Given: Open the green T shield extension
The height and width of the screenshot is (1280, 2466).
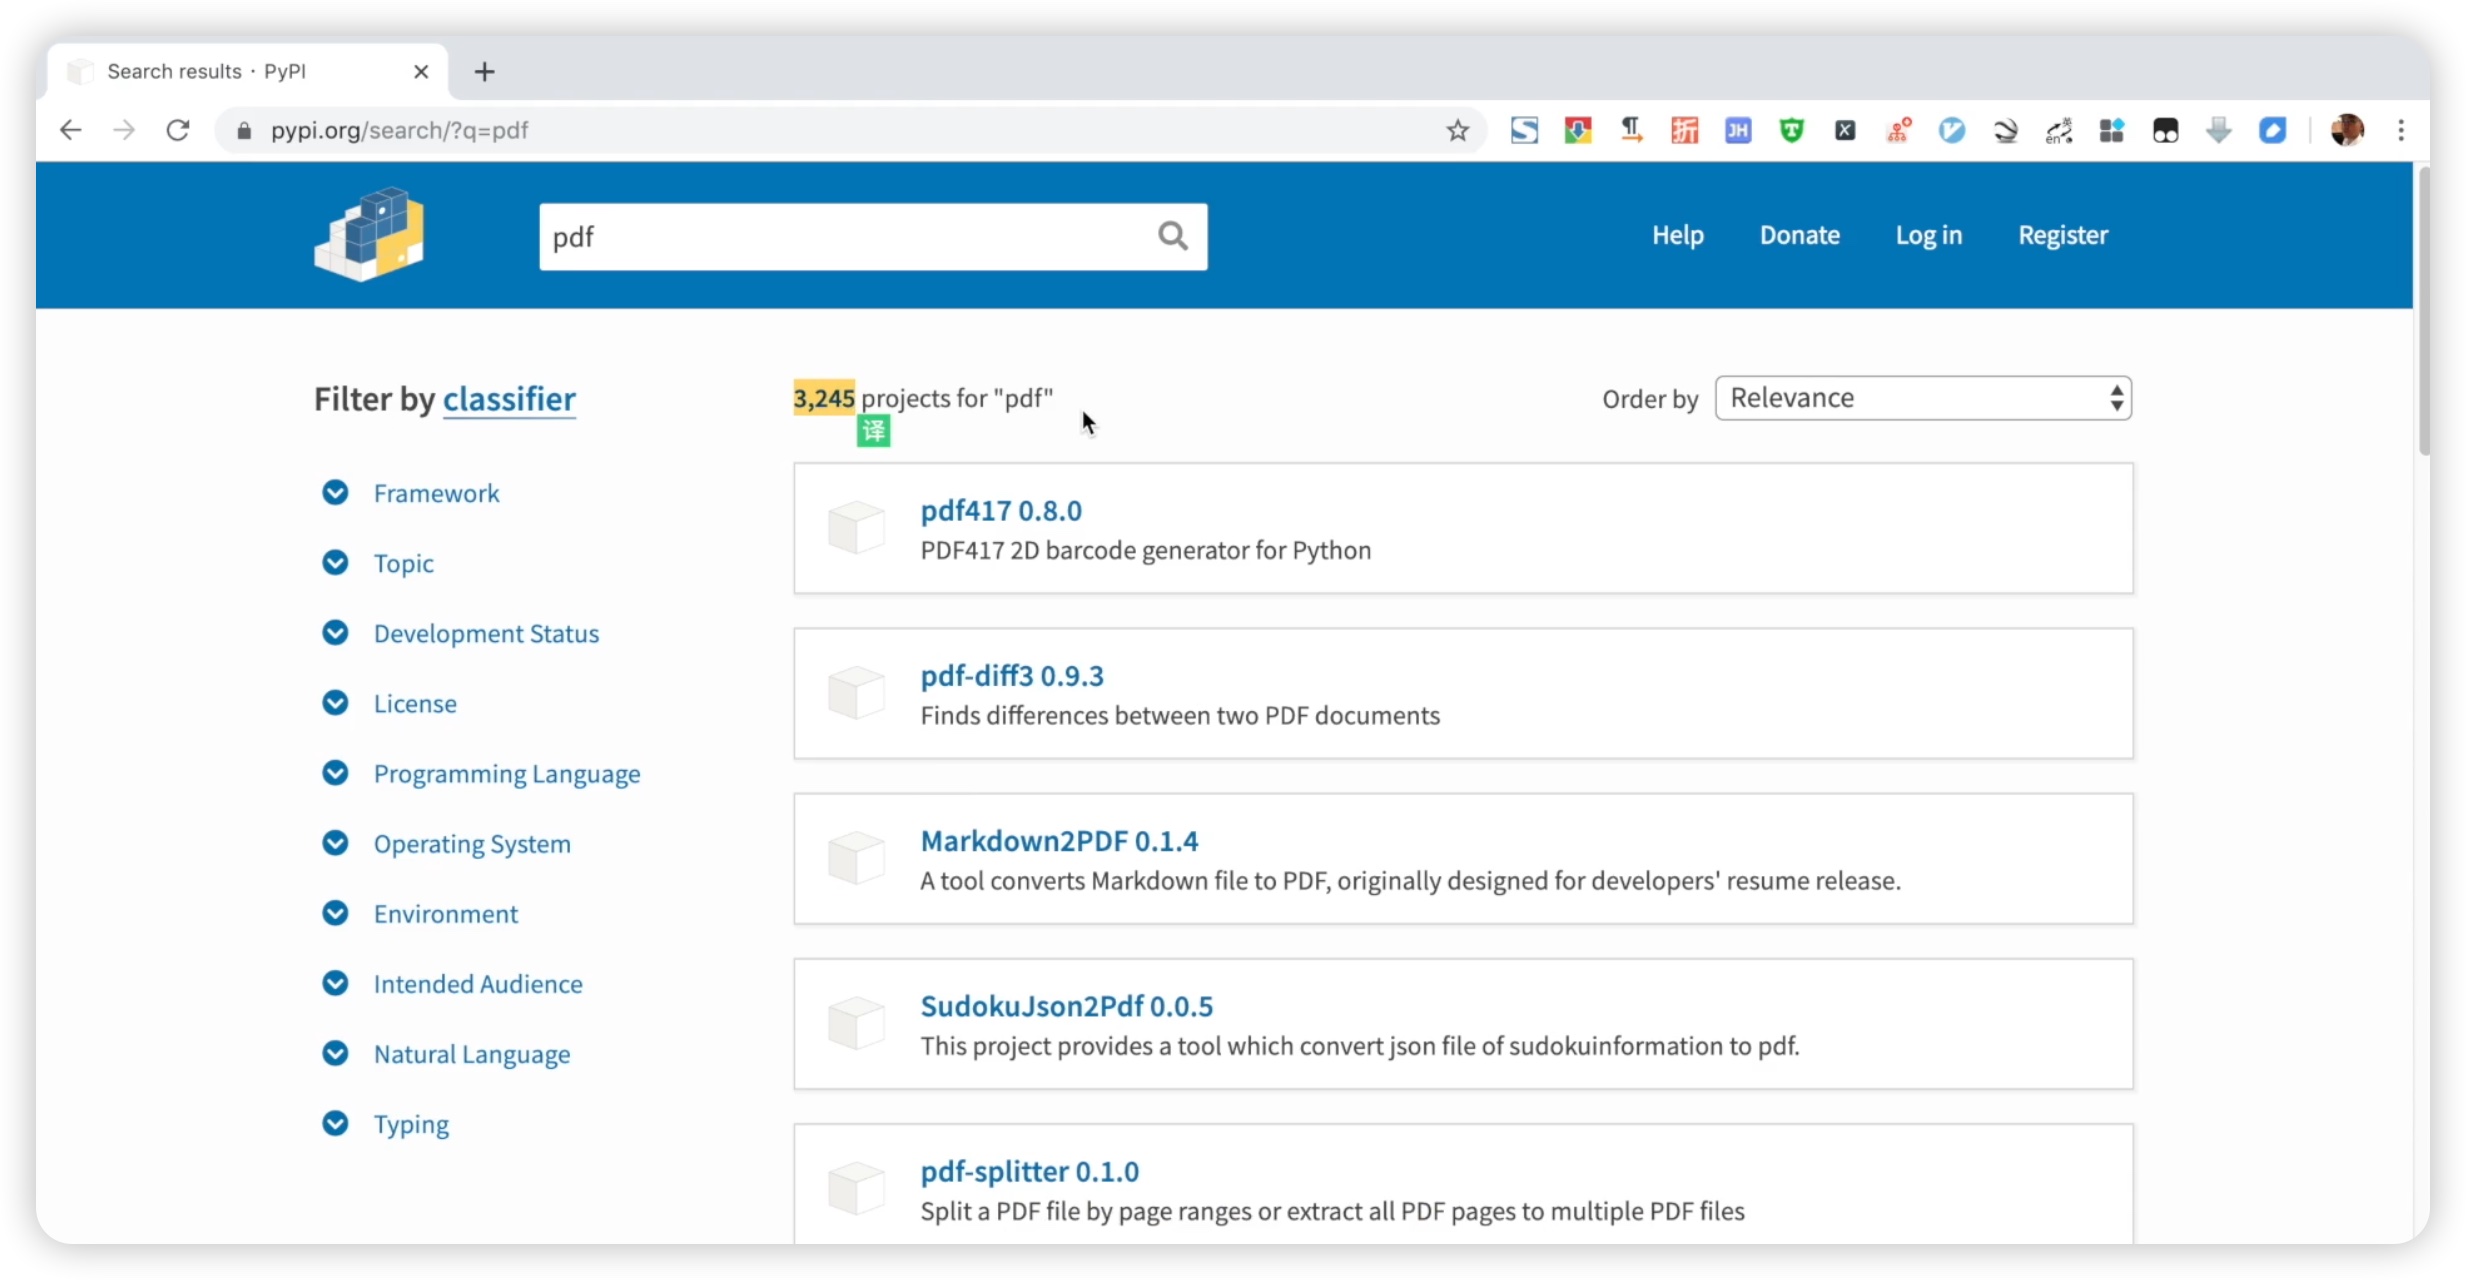Looking at the screenshot, I should [1791, 130].
